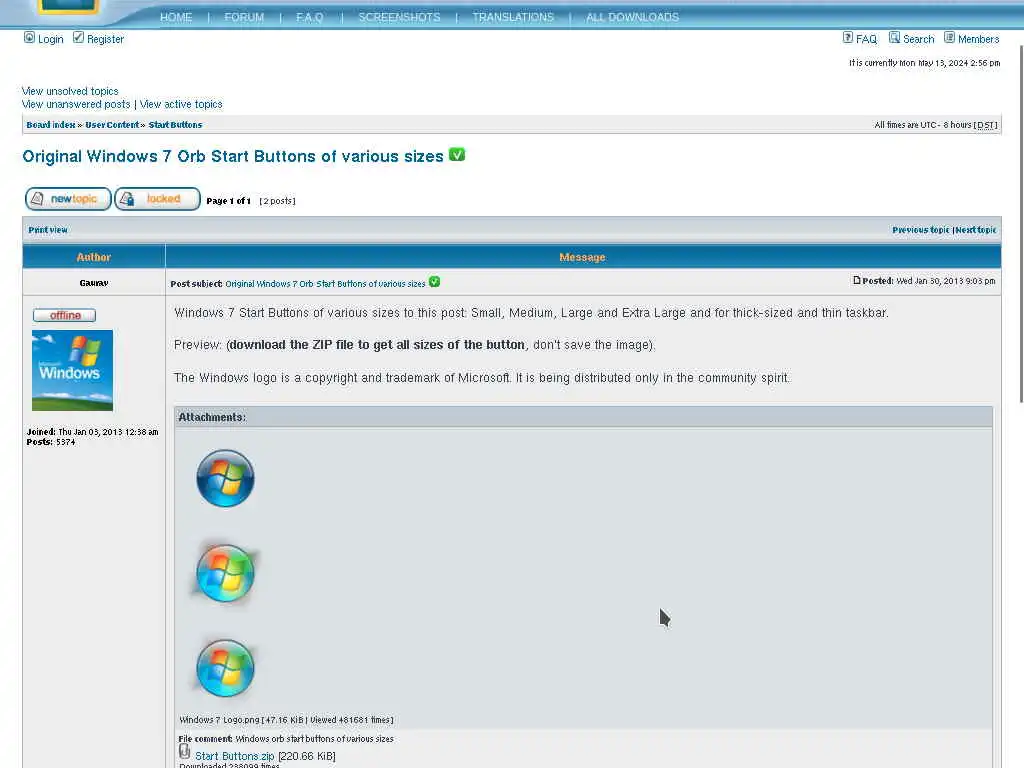This screenshot has height=768, width=1024.
Task: Click green checkmark next to post subject
Action: (x=434, y=281)
